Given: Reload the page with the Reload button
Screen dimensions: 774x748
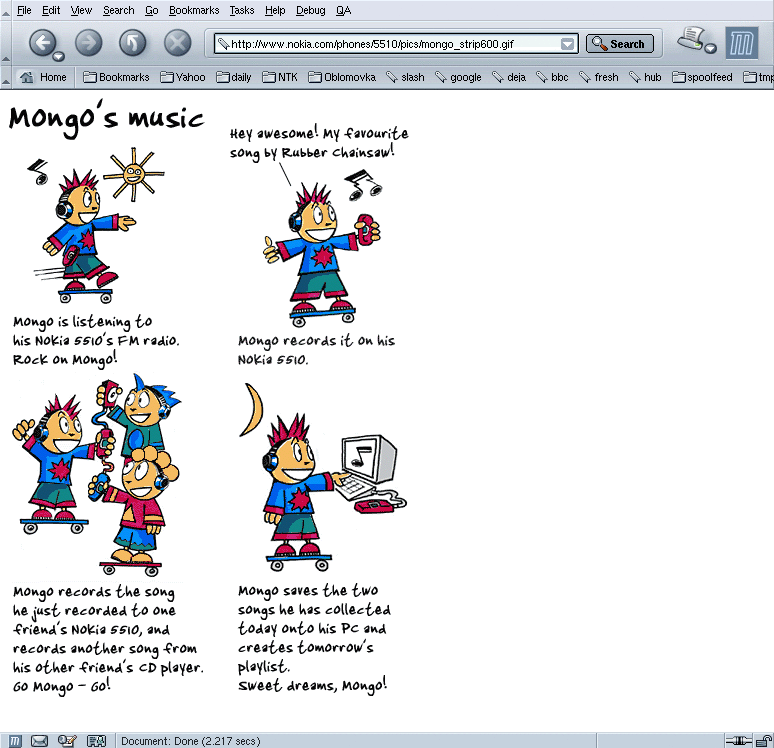Looking at the screenshot, I should point(133,42).
